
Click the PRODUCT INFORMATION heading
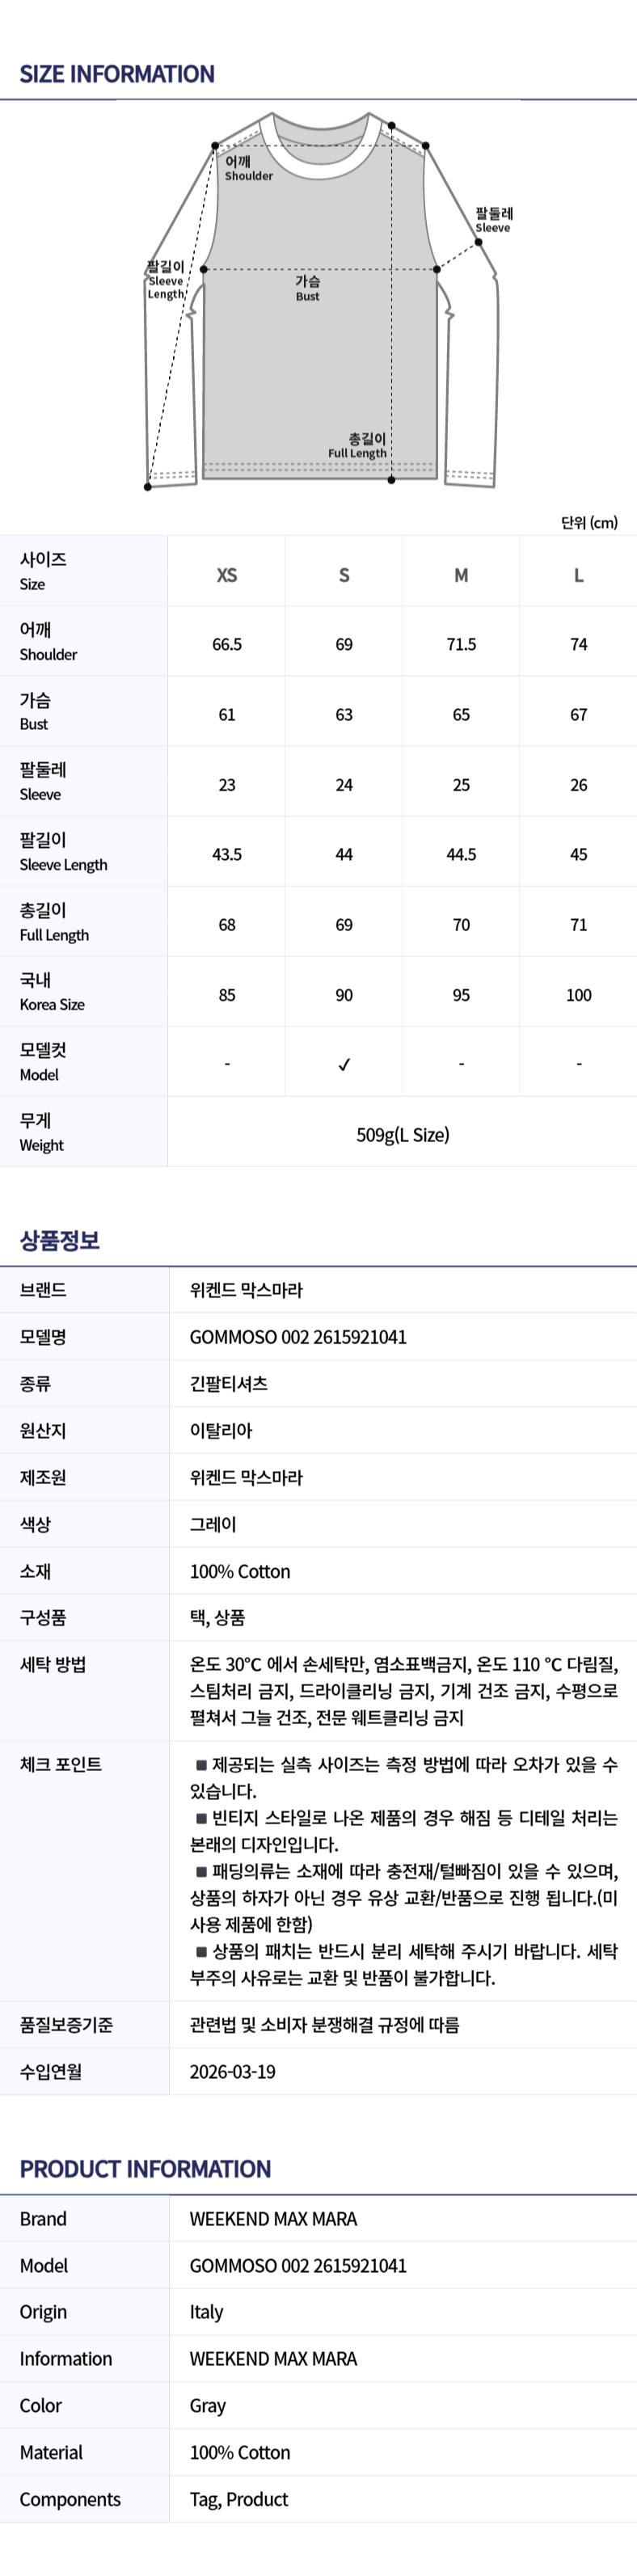pos(145,2169)
